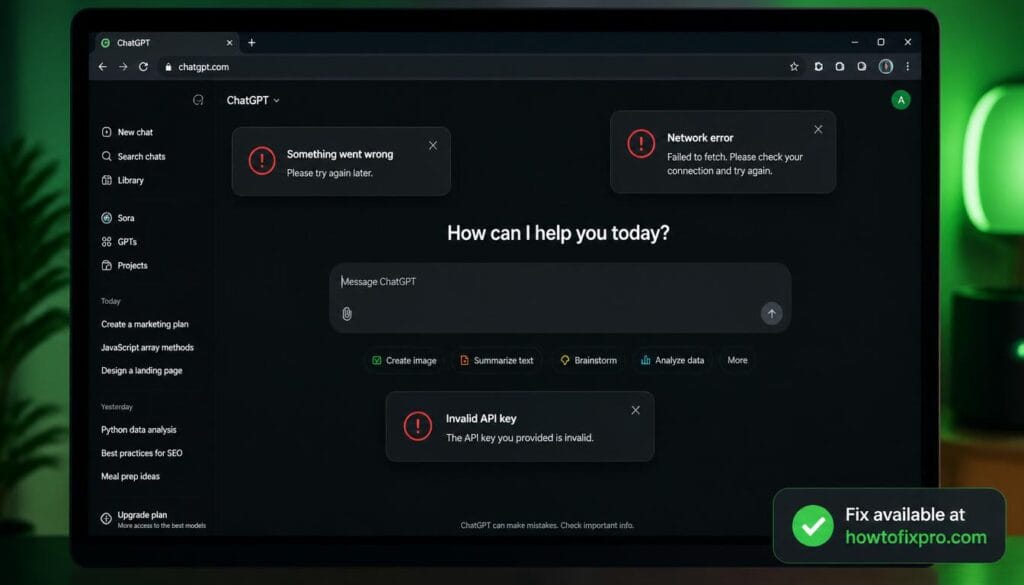Click the second extension icon in toolbar

point(840,67)
